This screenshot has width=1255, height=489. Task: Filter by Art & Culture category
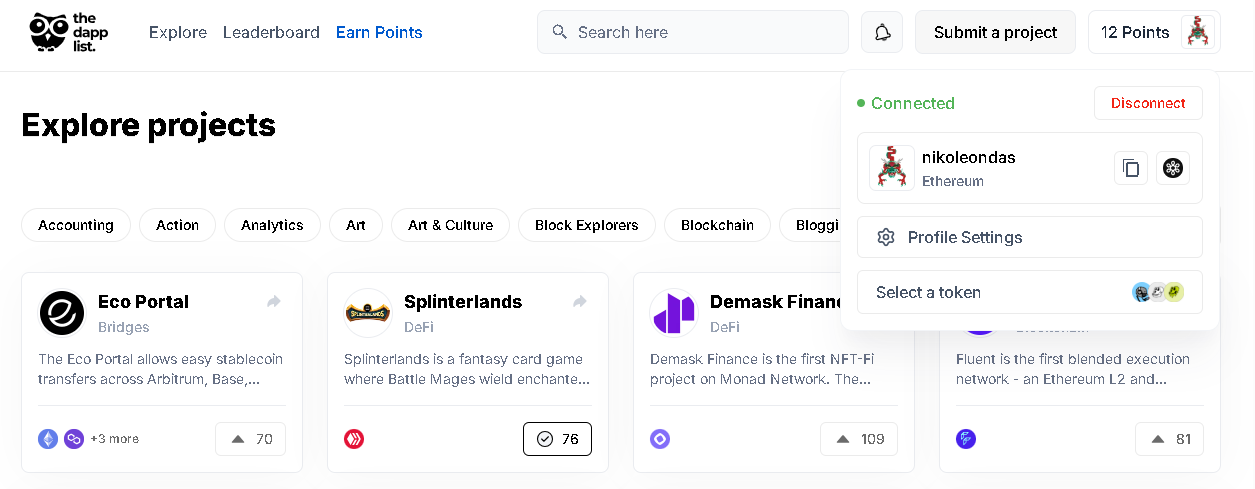point(450,225)
